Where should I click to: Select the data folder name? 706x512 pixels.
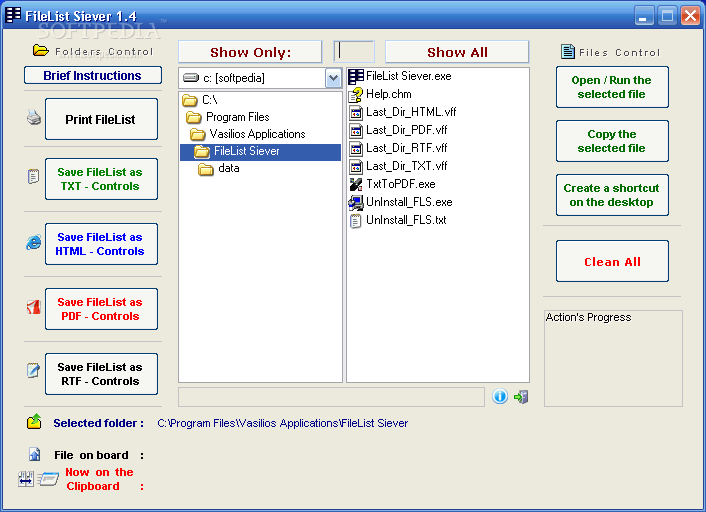tap(229, 168)
